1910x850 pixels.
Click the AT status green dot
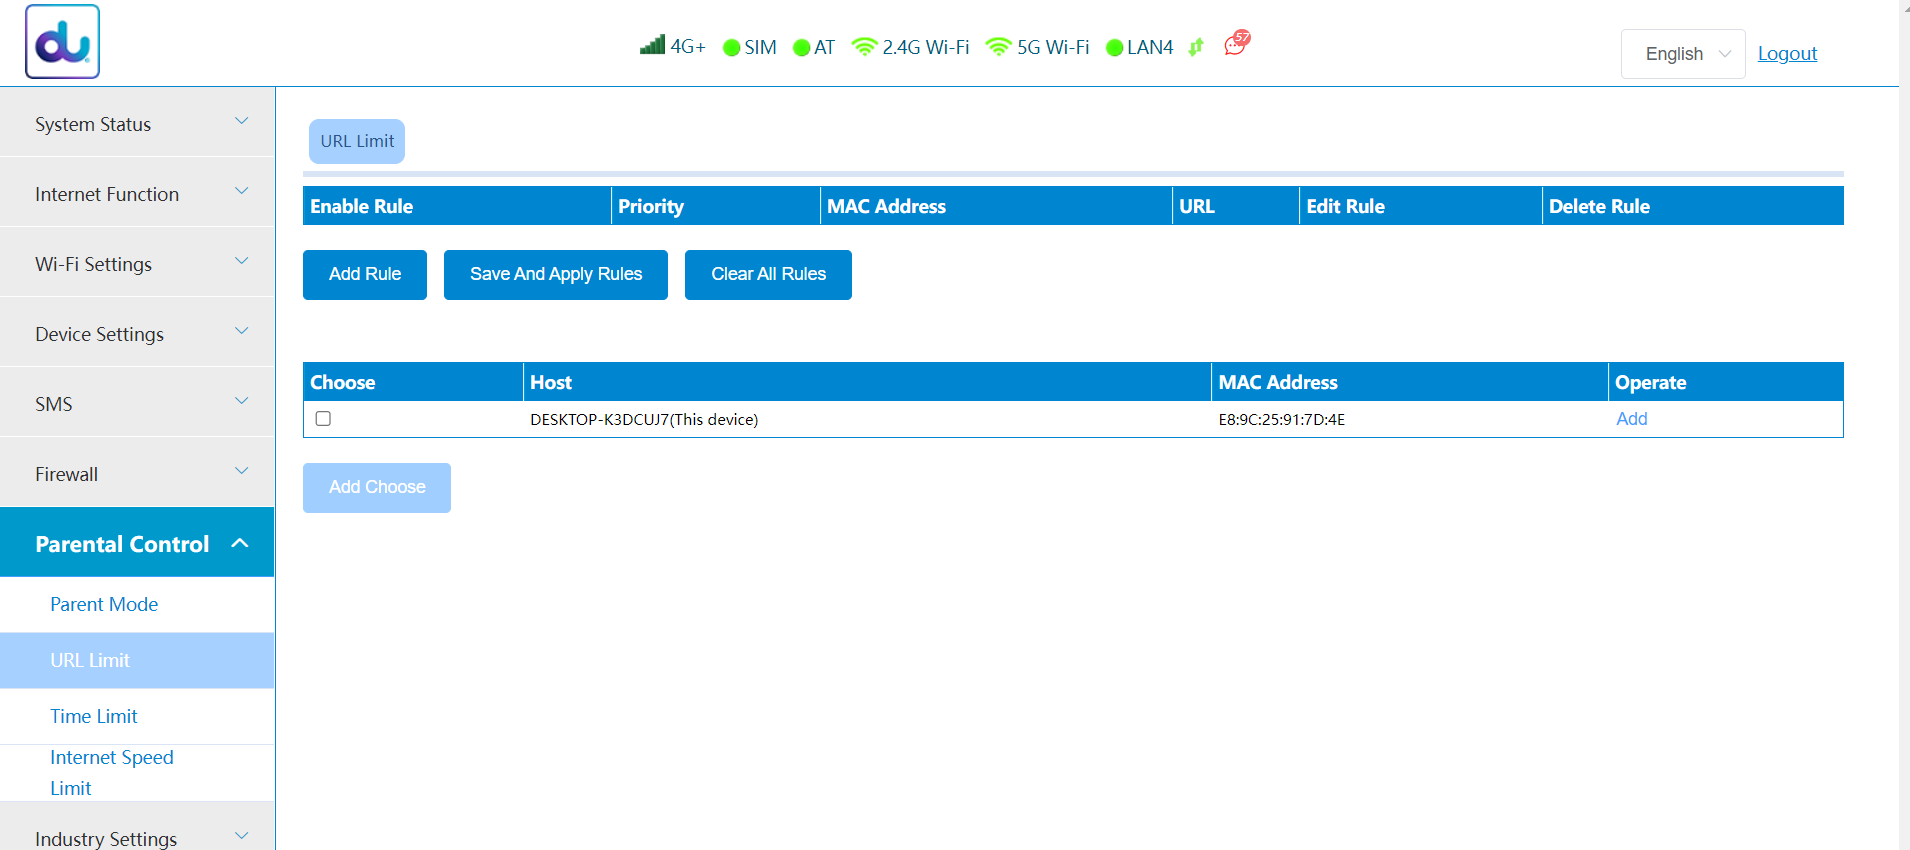[801, 48]
